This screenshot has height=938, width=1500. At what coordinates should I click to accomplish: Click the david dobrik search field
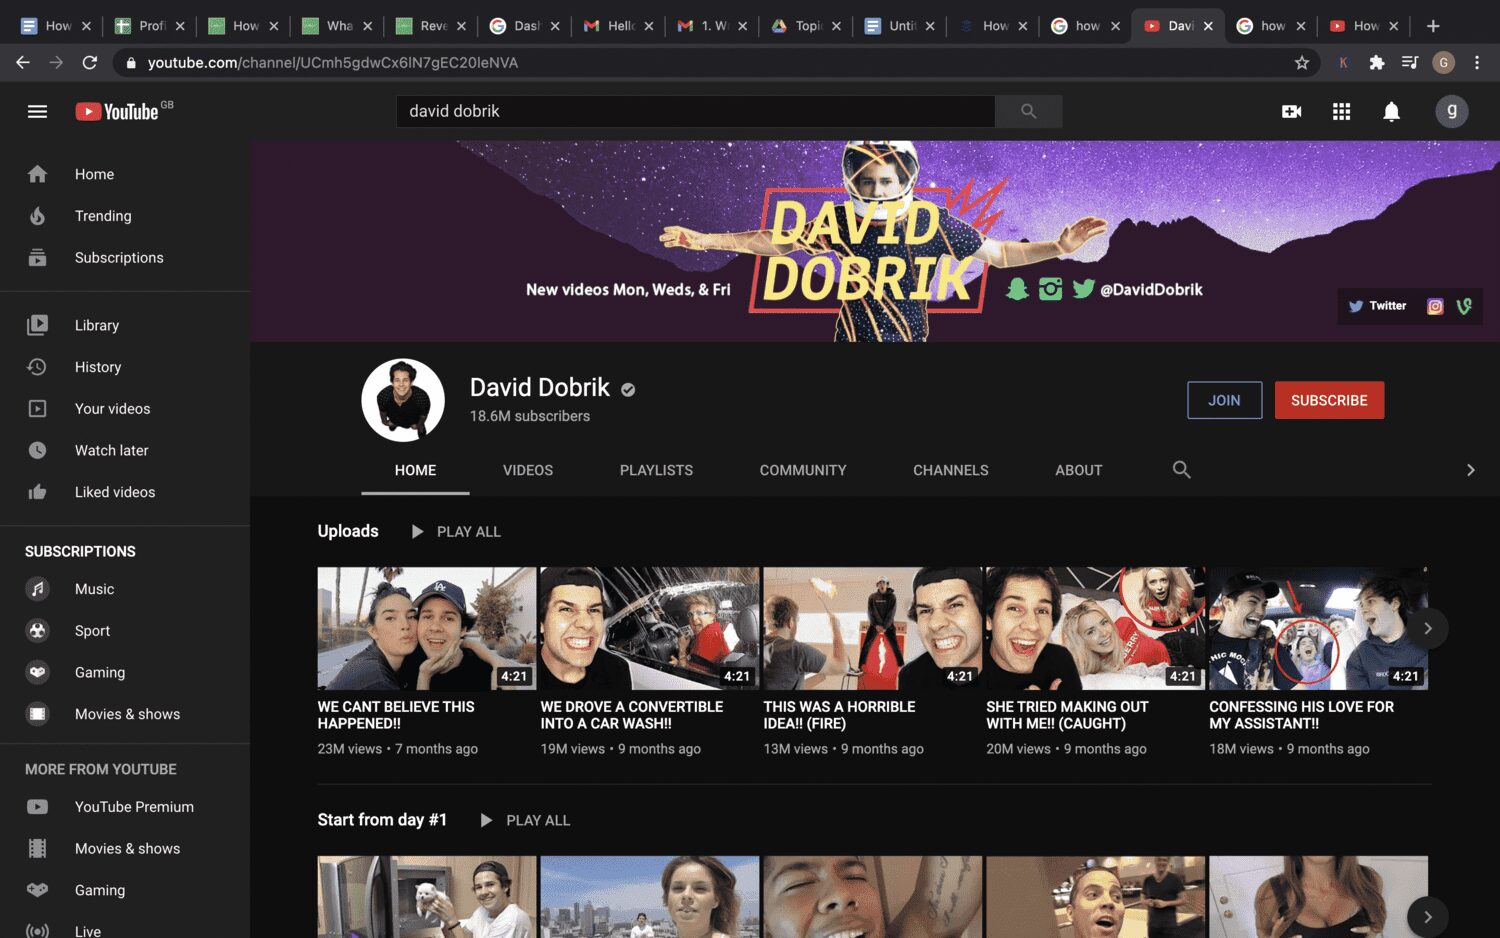pos(696,111)
